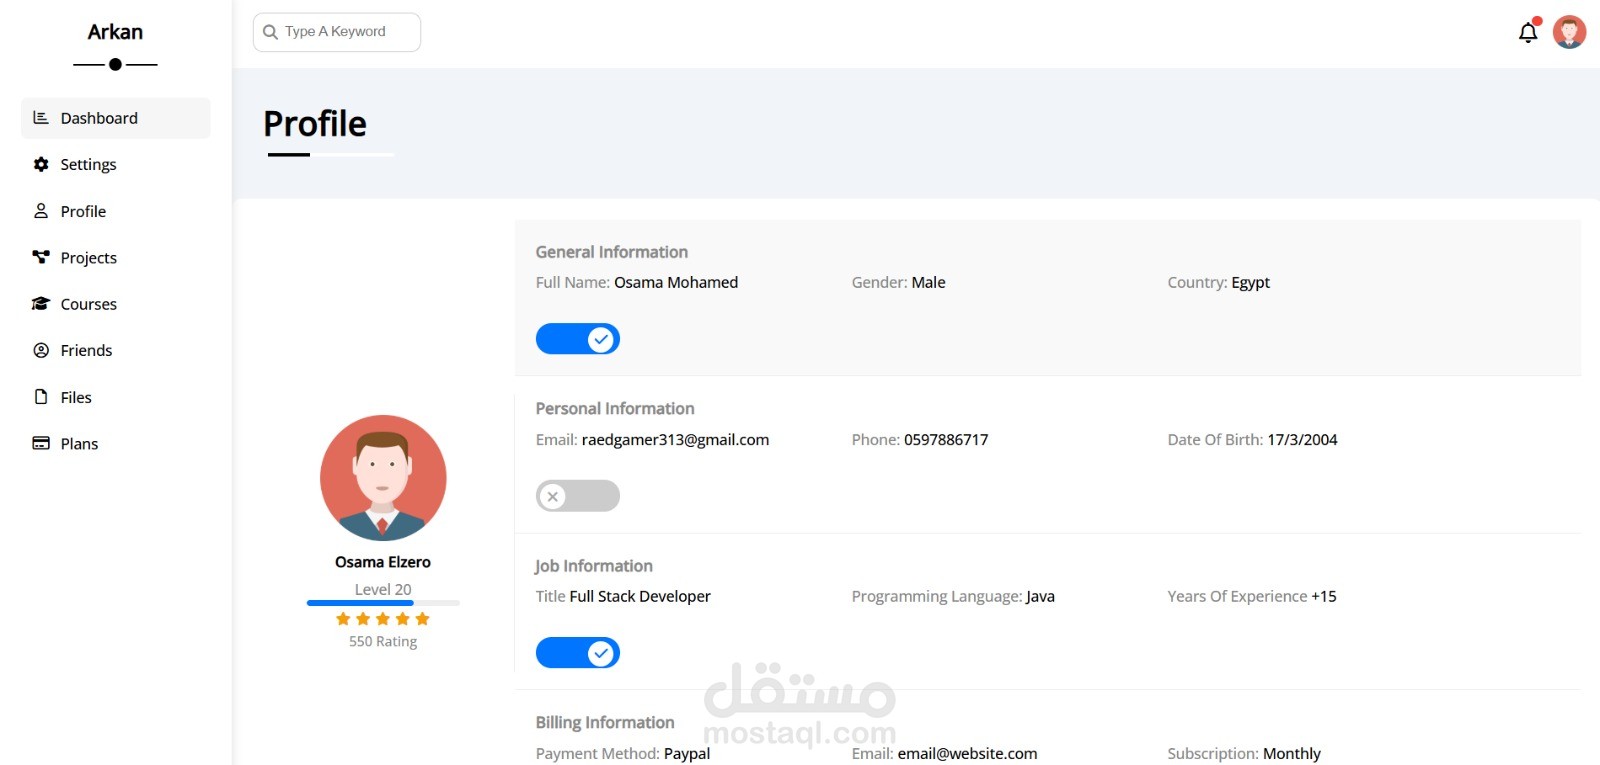
Task: Click the Level 20 label
Action: pos(383,590)
